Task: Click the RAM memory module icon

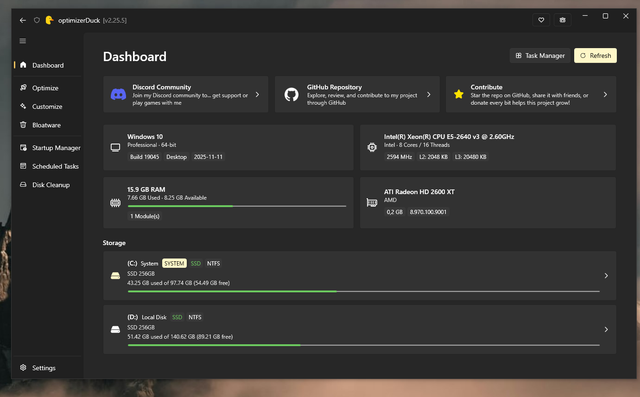Action: (x=116, y=203)
